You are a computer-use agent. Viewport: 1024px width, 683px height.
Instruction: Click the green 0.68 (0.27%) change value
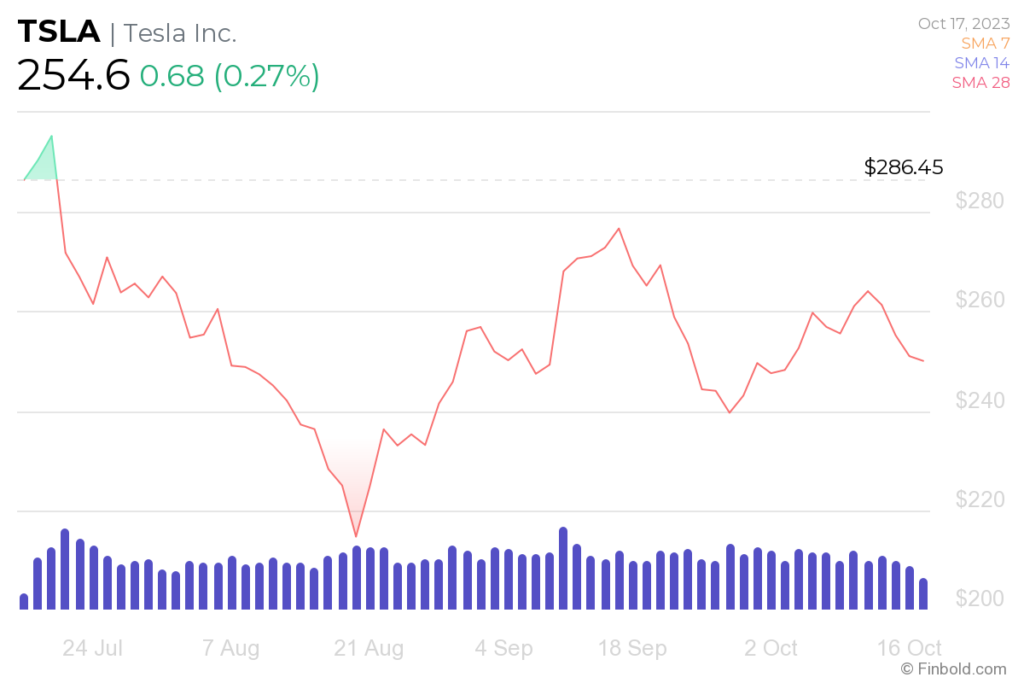[229, 76]
